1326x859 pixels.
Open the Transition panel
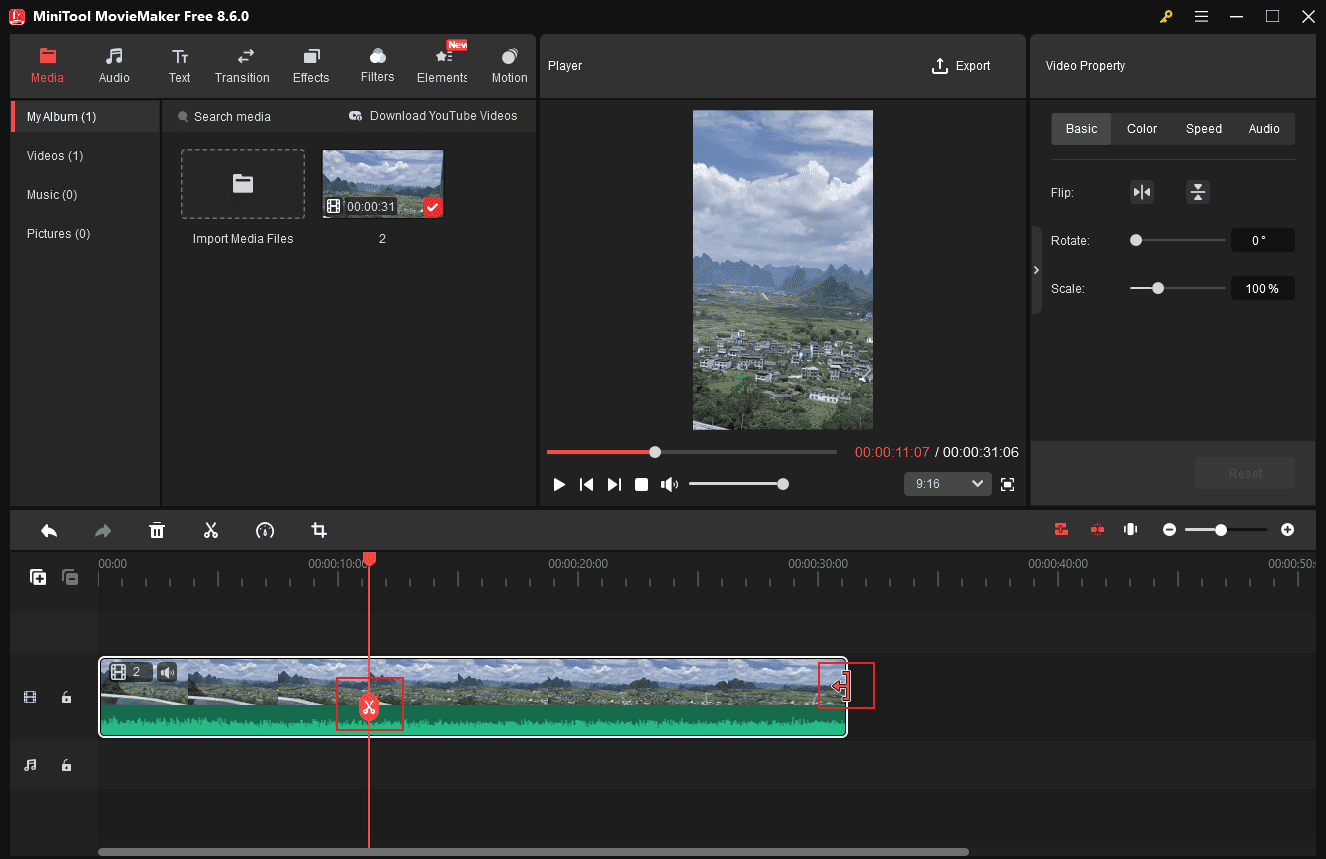pos(242,63)
